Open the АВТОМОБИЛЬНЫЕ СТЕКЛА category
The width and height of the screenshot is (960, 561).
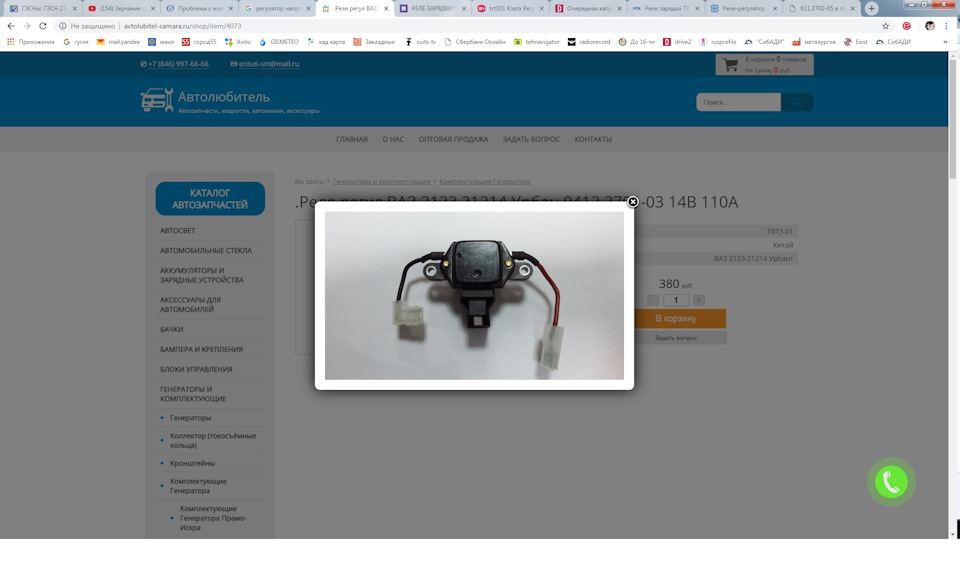[x=206, y=250]
